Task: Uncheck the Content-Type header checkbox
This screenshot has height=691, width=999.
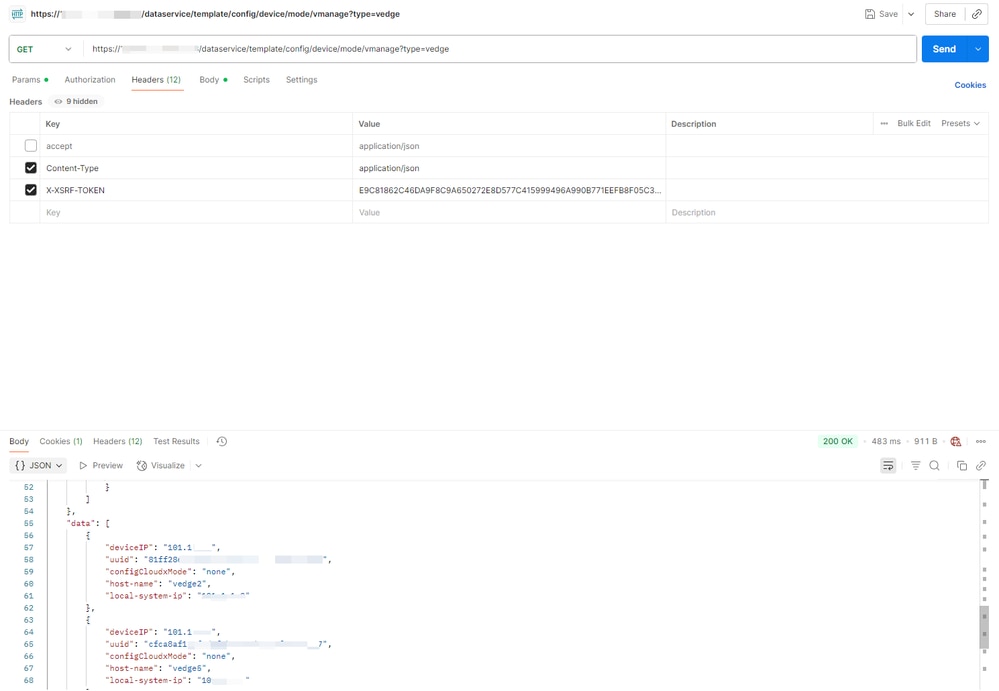Action: coord(31,168)
